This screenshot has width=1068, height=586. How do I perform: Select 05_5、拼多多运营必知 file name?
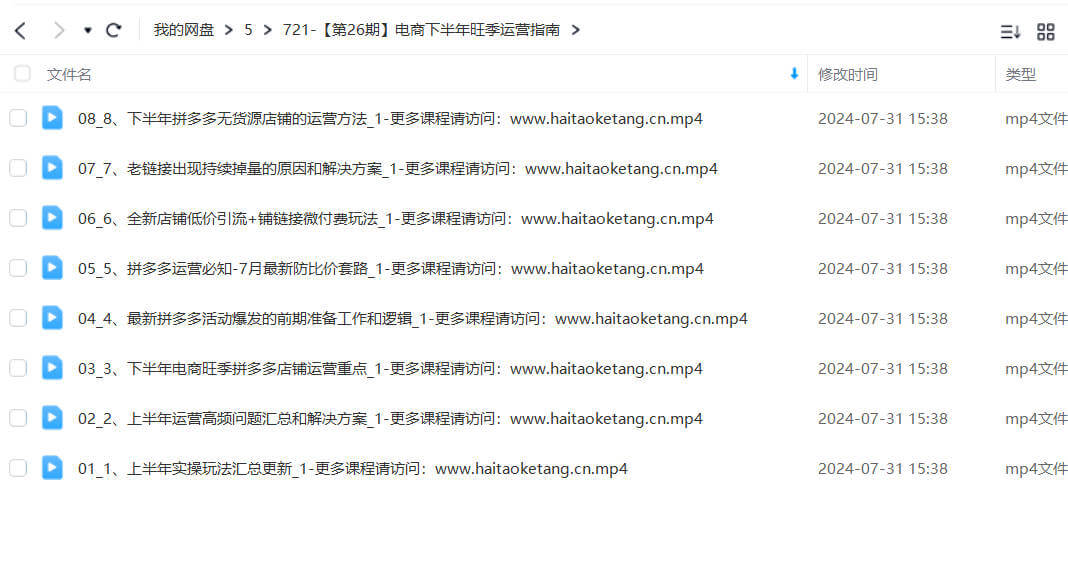click(391, 268)
